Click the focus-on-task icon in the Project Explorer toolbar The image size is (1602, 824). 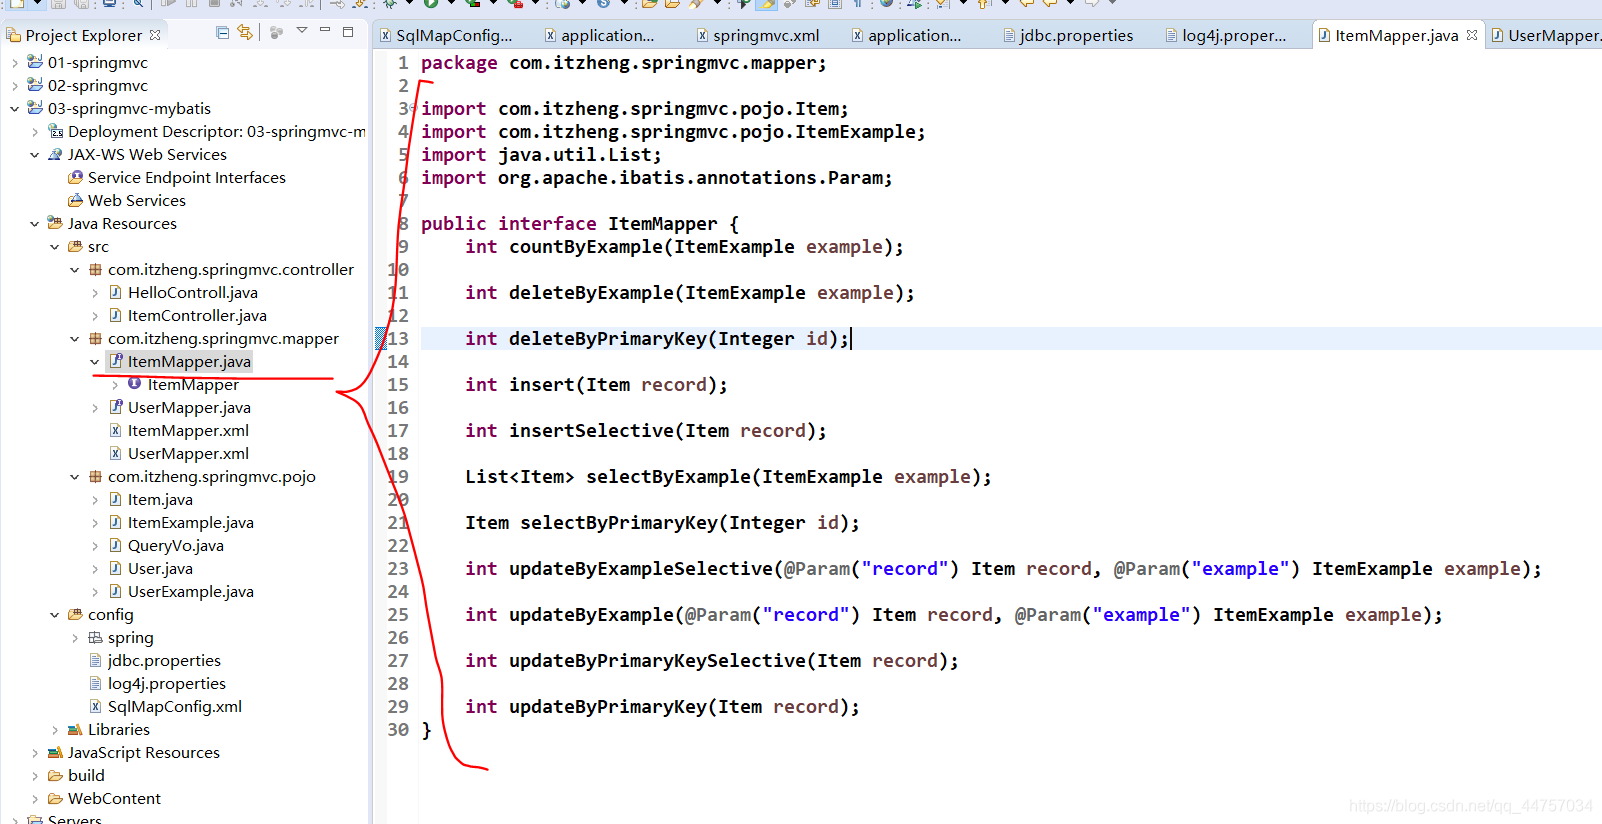[277, 33]
